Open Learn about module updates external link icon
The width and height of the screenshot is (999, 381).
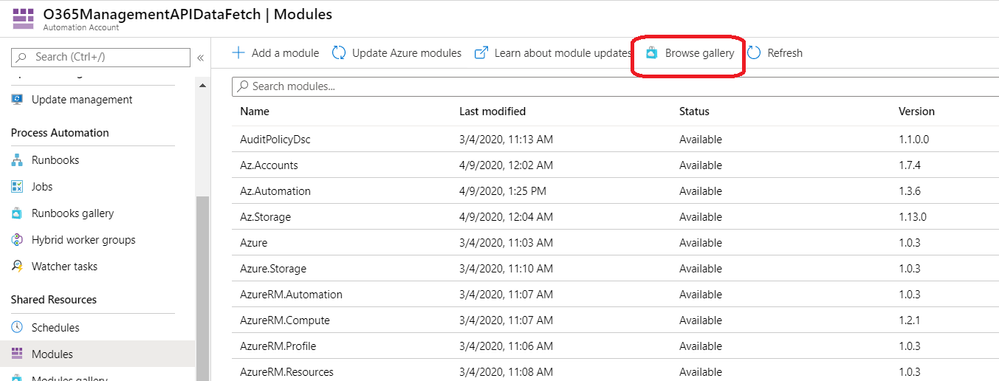482,53
